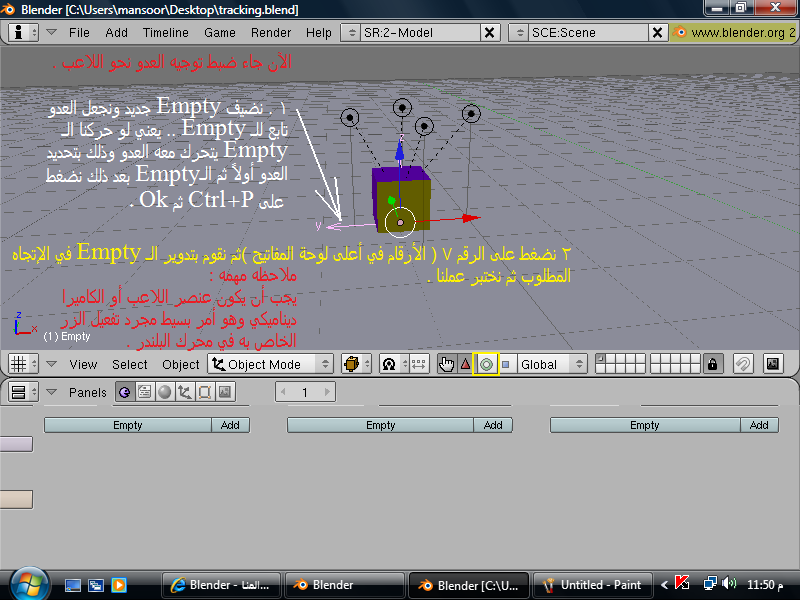
Task: Toggle layer 16 button in 3D header
Action: pyautogui.click(x=656, y=369)
